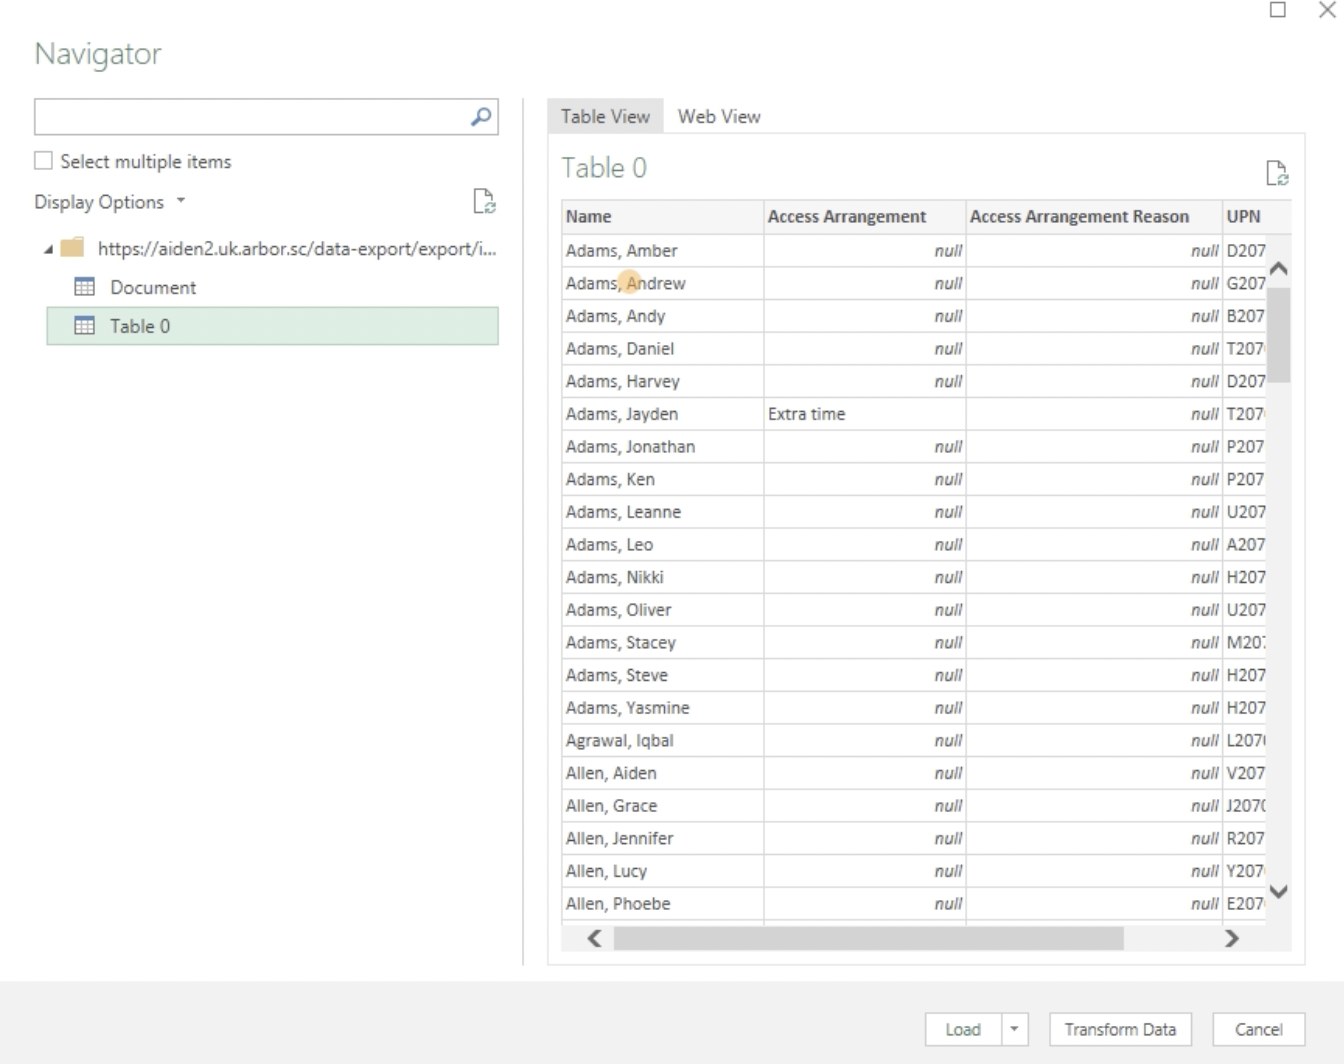Image resolution: width=1344 pixels, height=1064 pixels.
Task: Collapse the arbor.sc URL tree node
Action: 48,249
